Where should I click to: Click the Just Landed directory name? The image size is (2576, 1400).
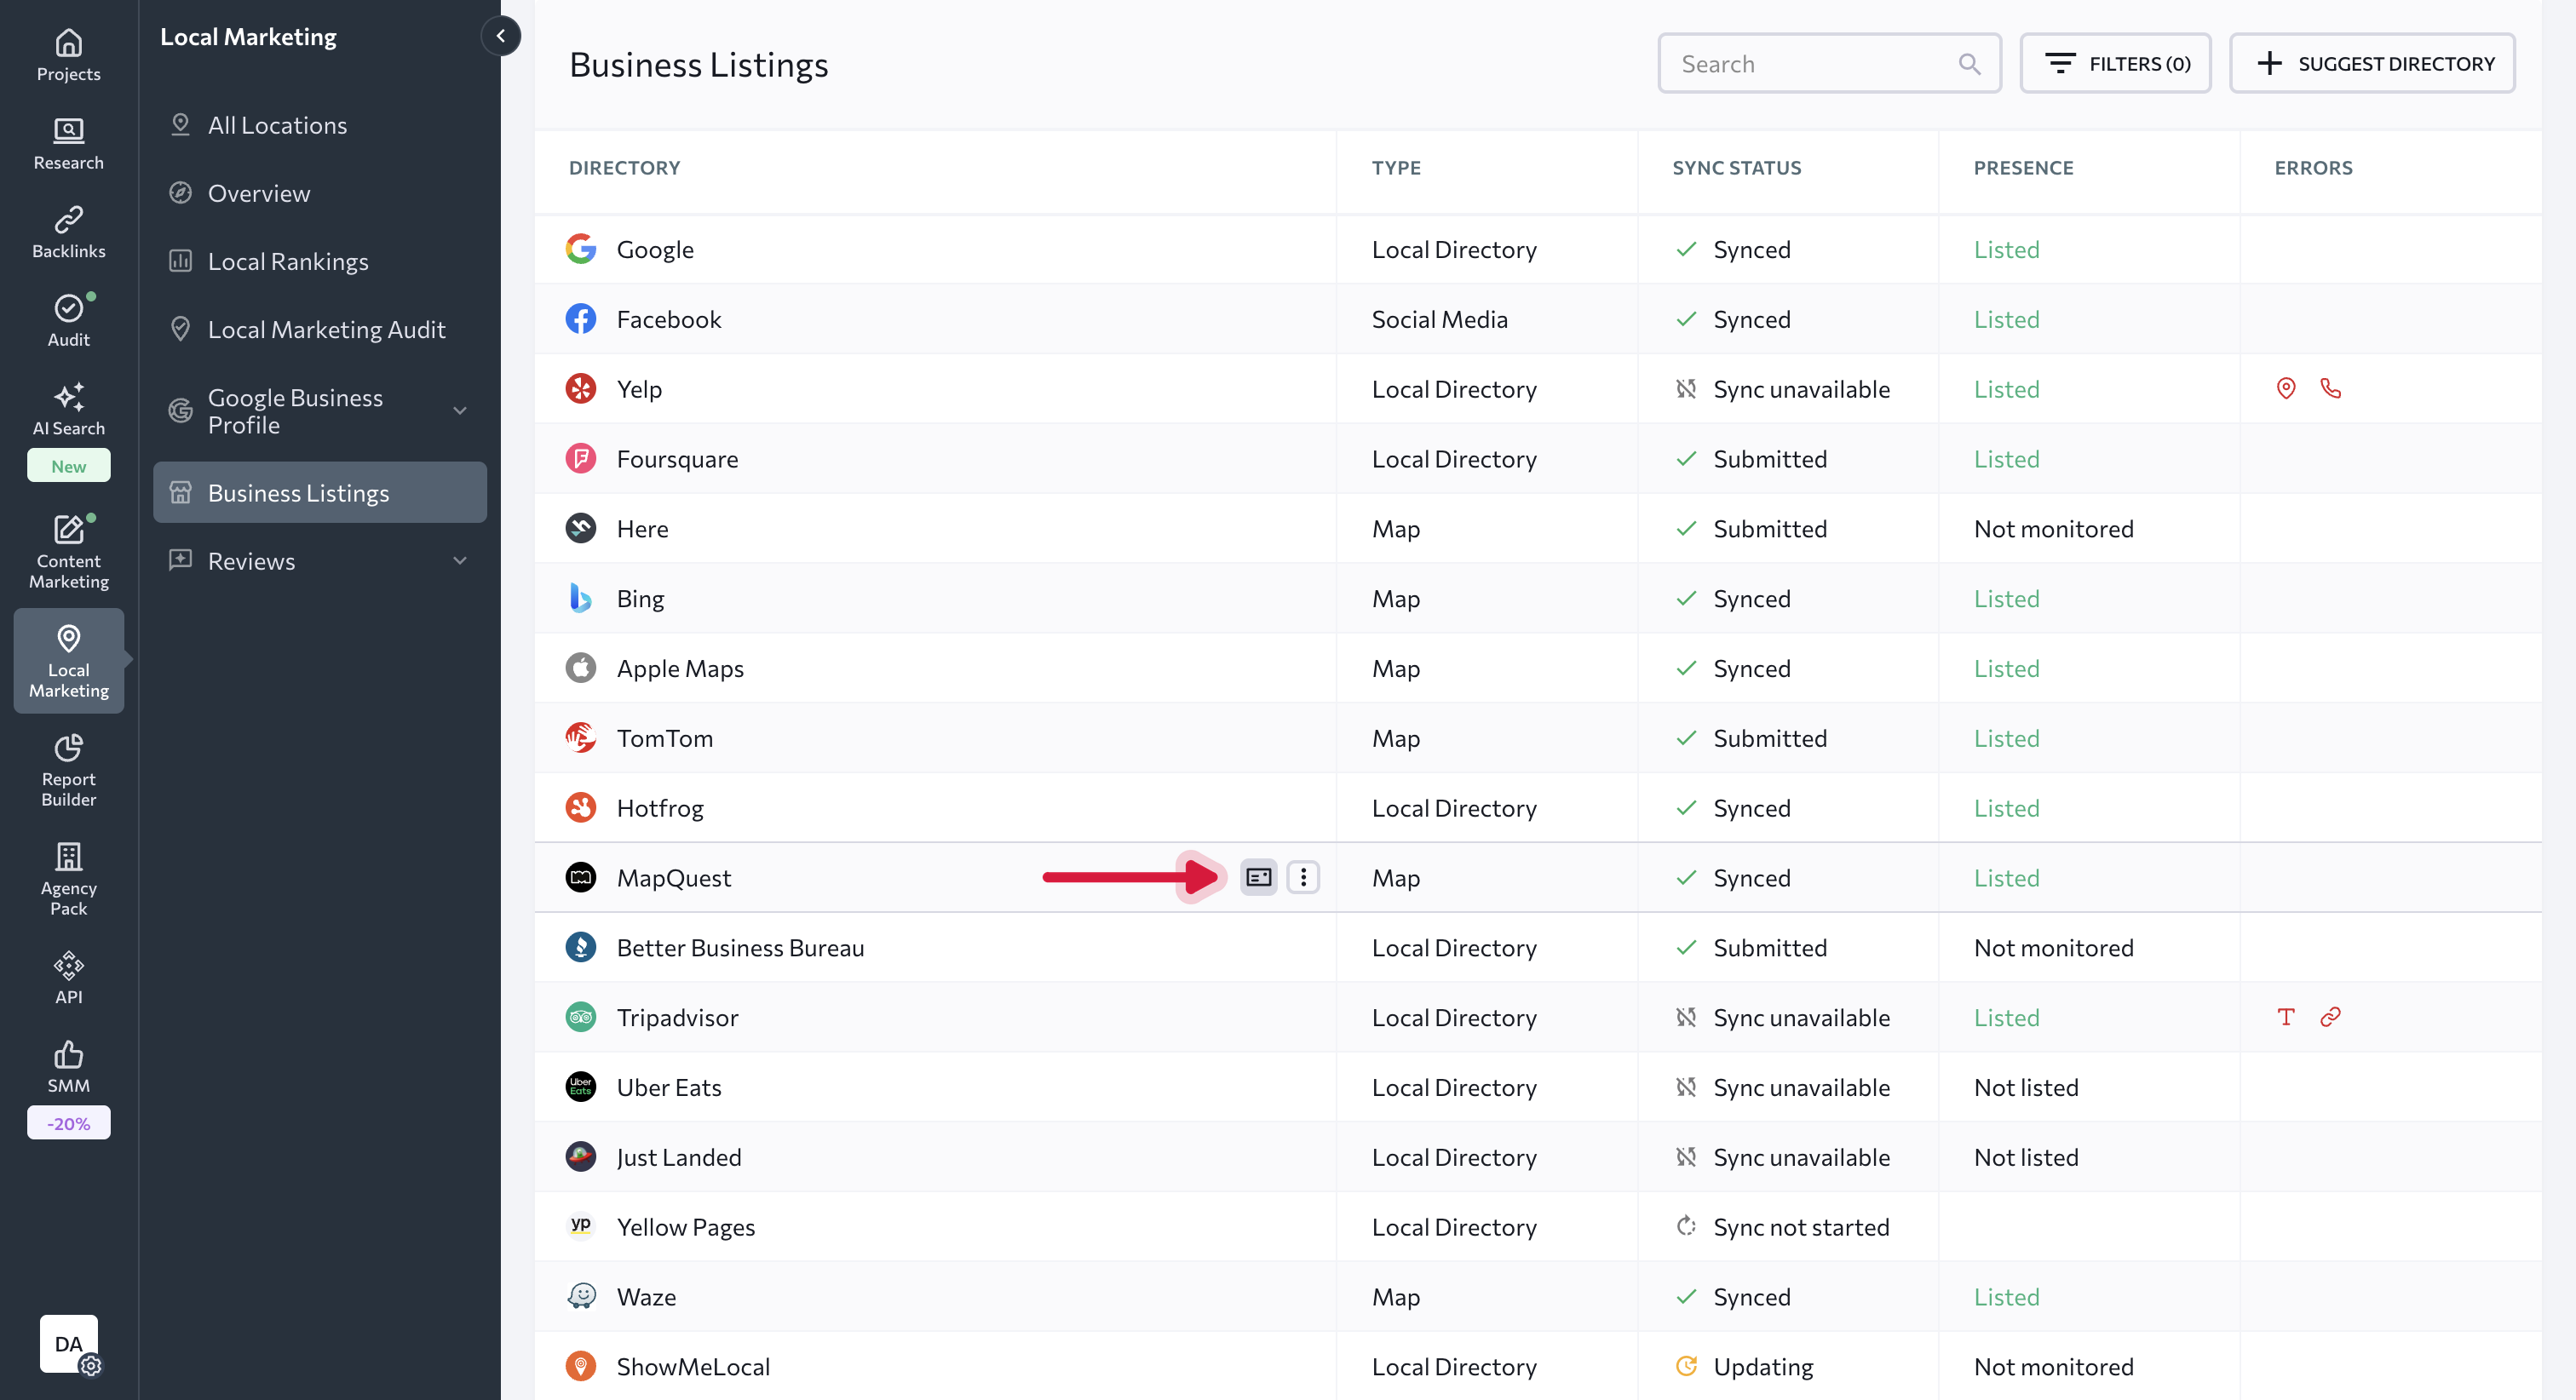point(679,1157)
